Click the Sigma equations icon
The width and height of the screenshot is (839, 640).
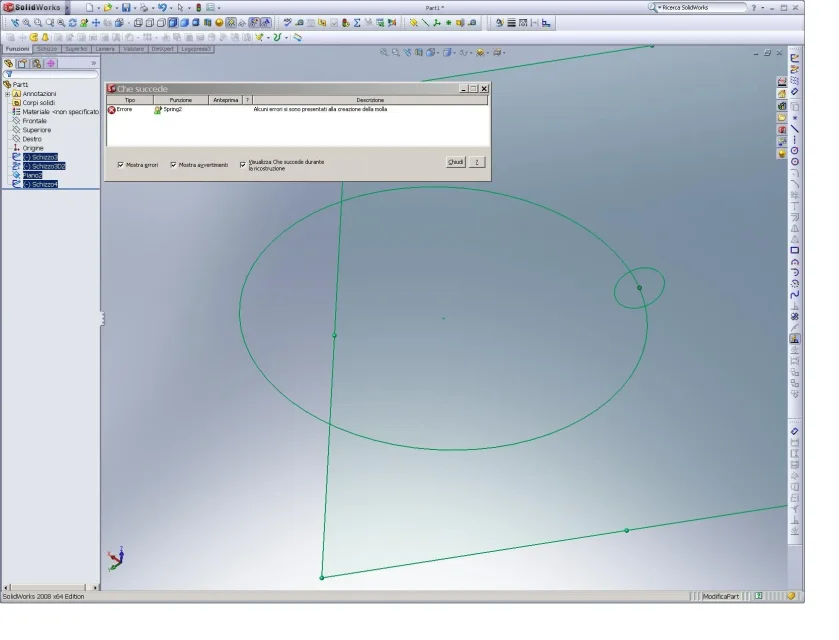click(357, 22)
